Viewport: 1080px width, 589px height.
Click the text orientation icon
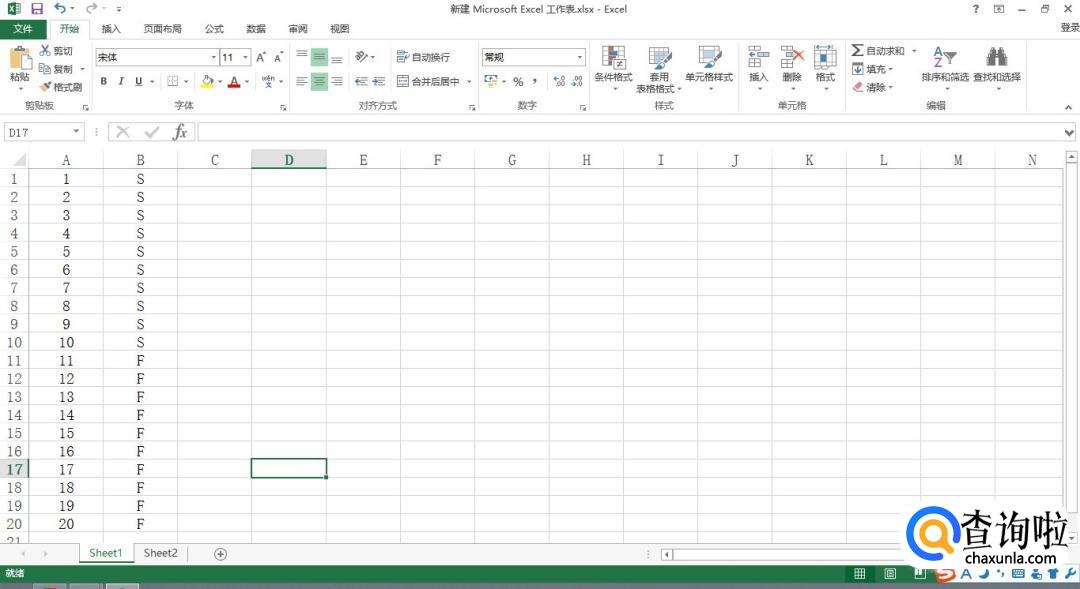click(362, 57)
